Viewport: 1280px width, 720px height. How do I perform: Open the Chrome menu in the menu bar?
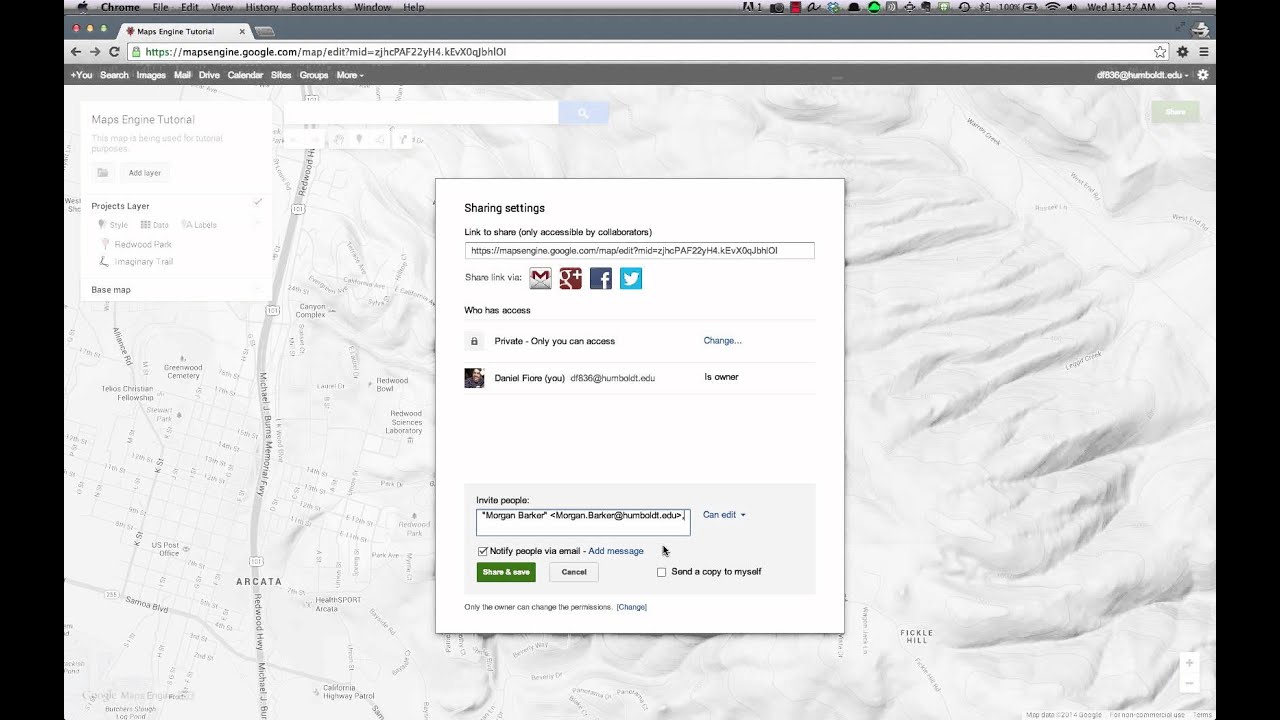click(x=120, y=7)
